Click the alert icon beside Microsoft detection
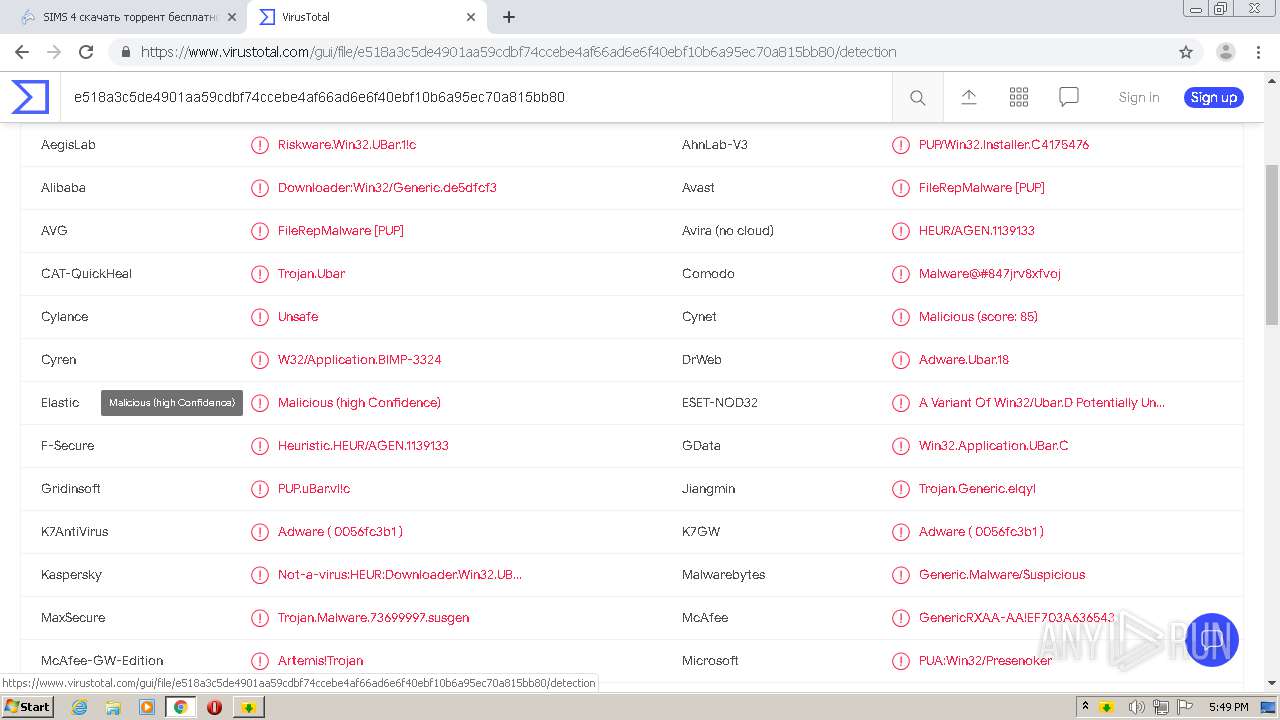Image resolution: width=1280 pixels, height=720 pixels. (901, 661)
